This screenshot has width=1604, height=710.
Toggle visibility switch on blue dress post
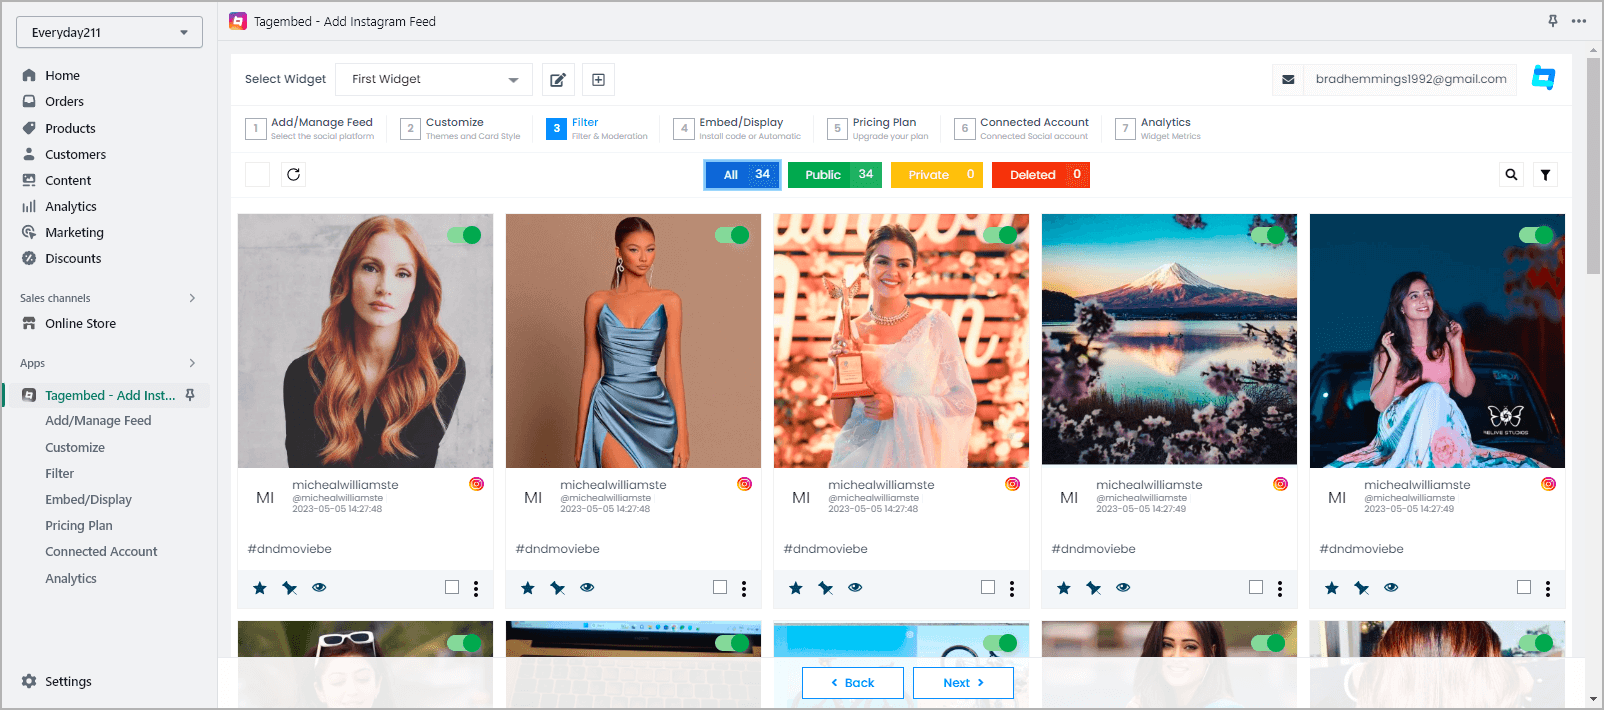click(x=732, y=235)
